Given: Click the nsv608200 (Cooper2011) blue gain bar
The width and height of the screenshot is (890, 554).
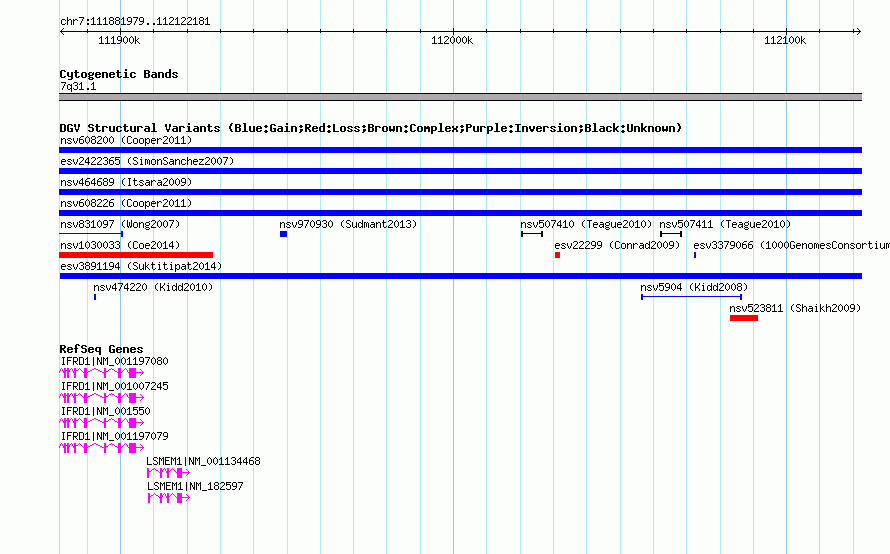Looking at the screenshot, I should pos(460,150).
